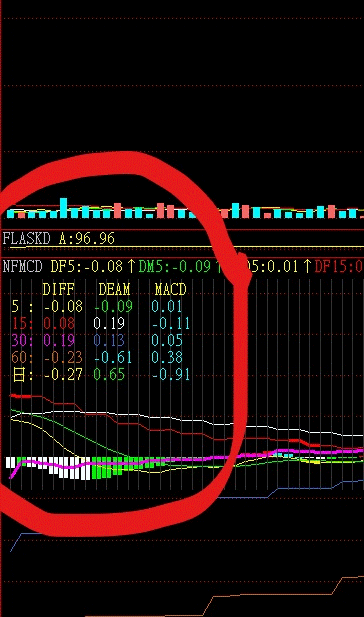Click the yellow arrow after DF5 value
Screen dimensions: 364x617
coord(131,267)
